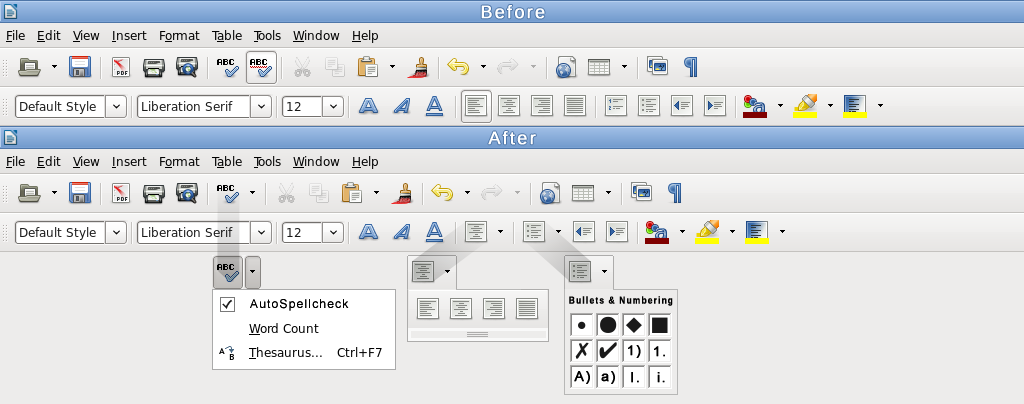Image resolution: width=1024 pixels, height=404 pixels.
Task: Open the Liberation Serif font dropdown in Before toolbar
Action: coord(260,106)
